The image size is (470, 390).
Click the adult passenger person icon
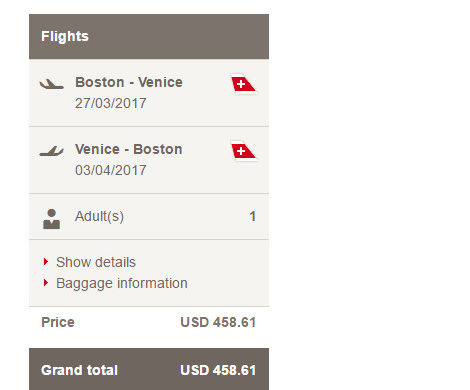click(51, 219)
